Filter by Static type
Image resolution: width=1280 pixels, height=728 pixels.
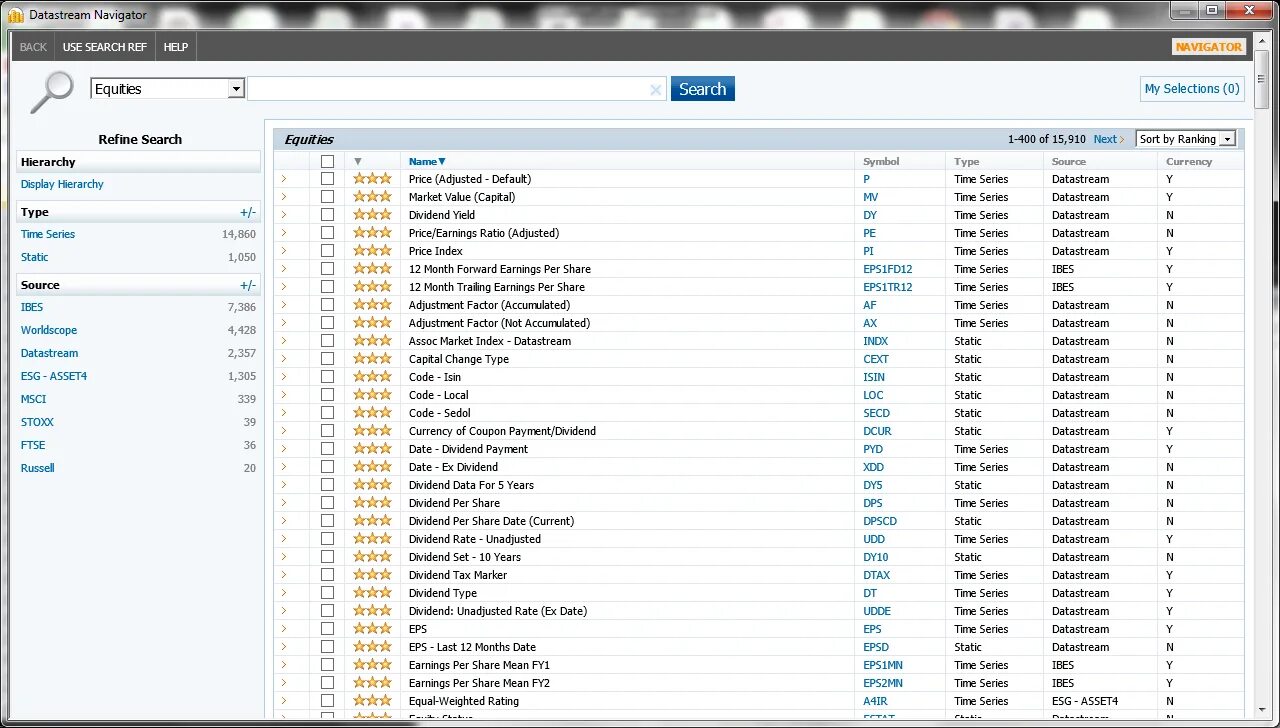point(35,257)
